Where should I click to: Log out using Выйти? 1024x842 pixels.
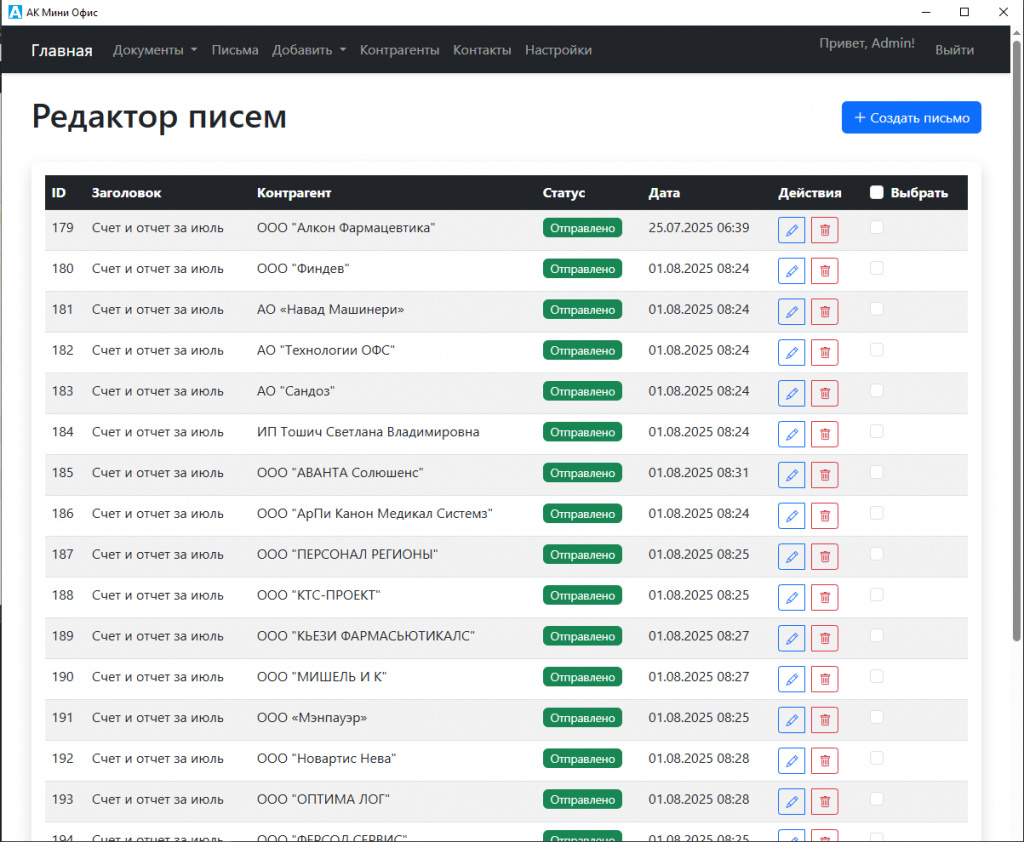[954, 50]
